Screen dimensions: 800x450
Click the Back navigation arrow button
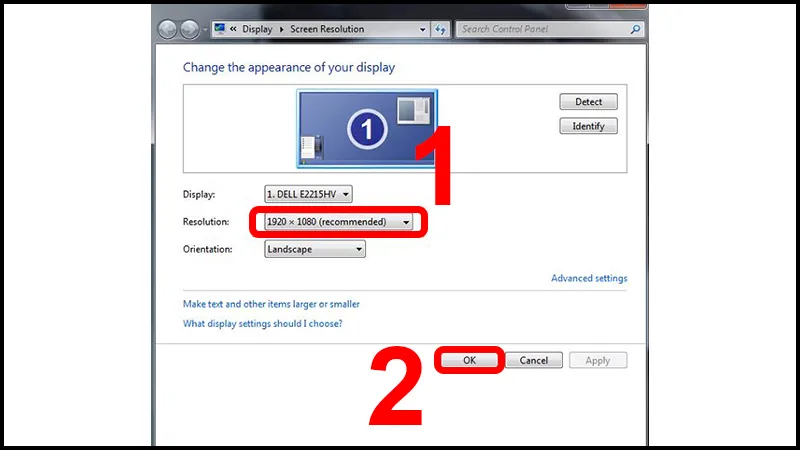(x=168, y=29)
